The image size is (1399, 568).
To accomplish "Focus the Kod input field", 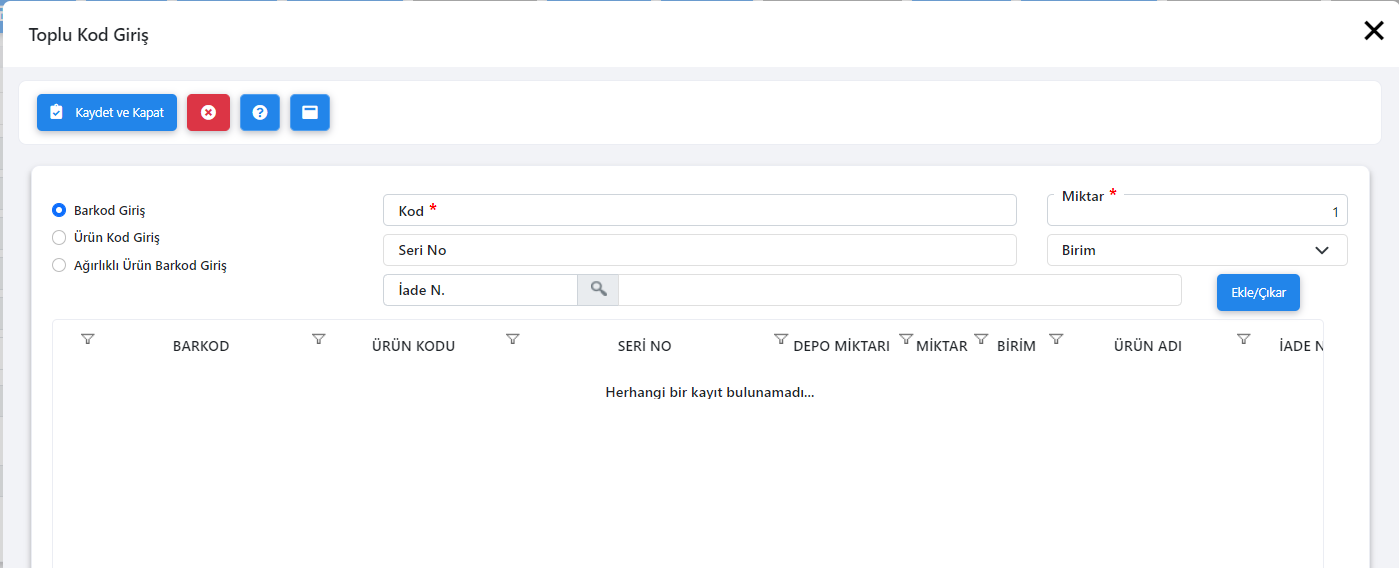I will click(700, 210).
